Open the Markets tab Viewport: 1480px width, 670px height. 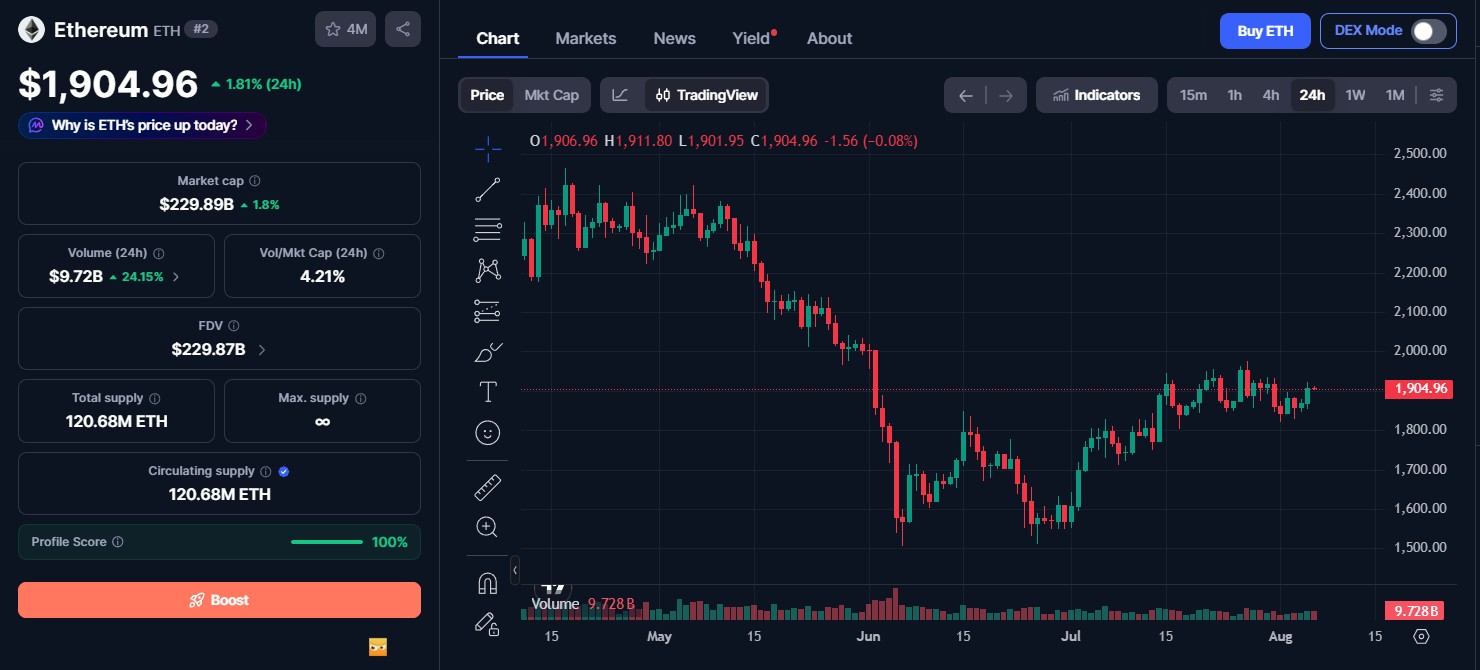tap(586, 38)
